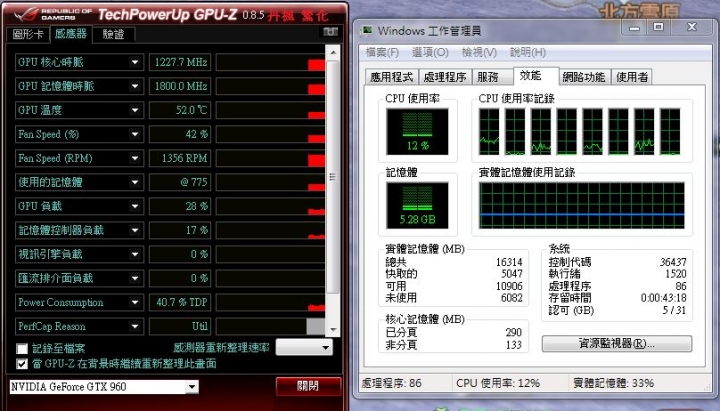Switch to the 網路功能 tab

584,77
